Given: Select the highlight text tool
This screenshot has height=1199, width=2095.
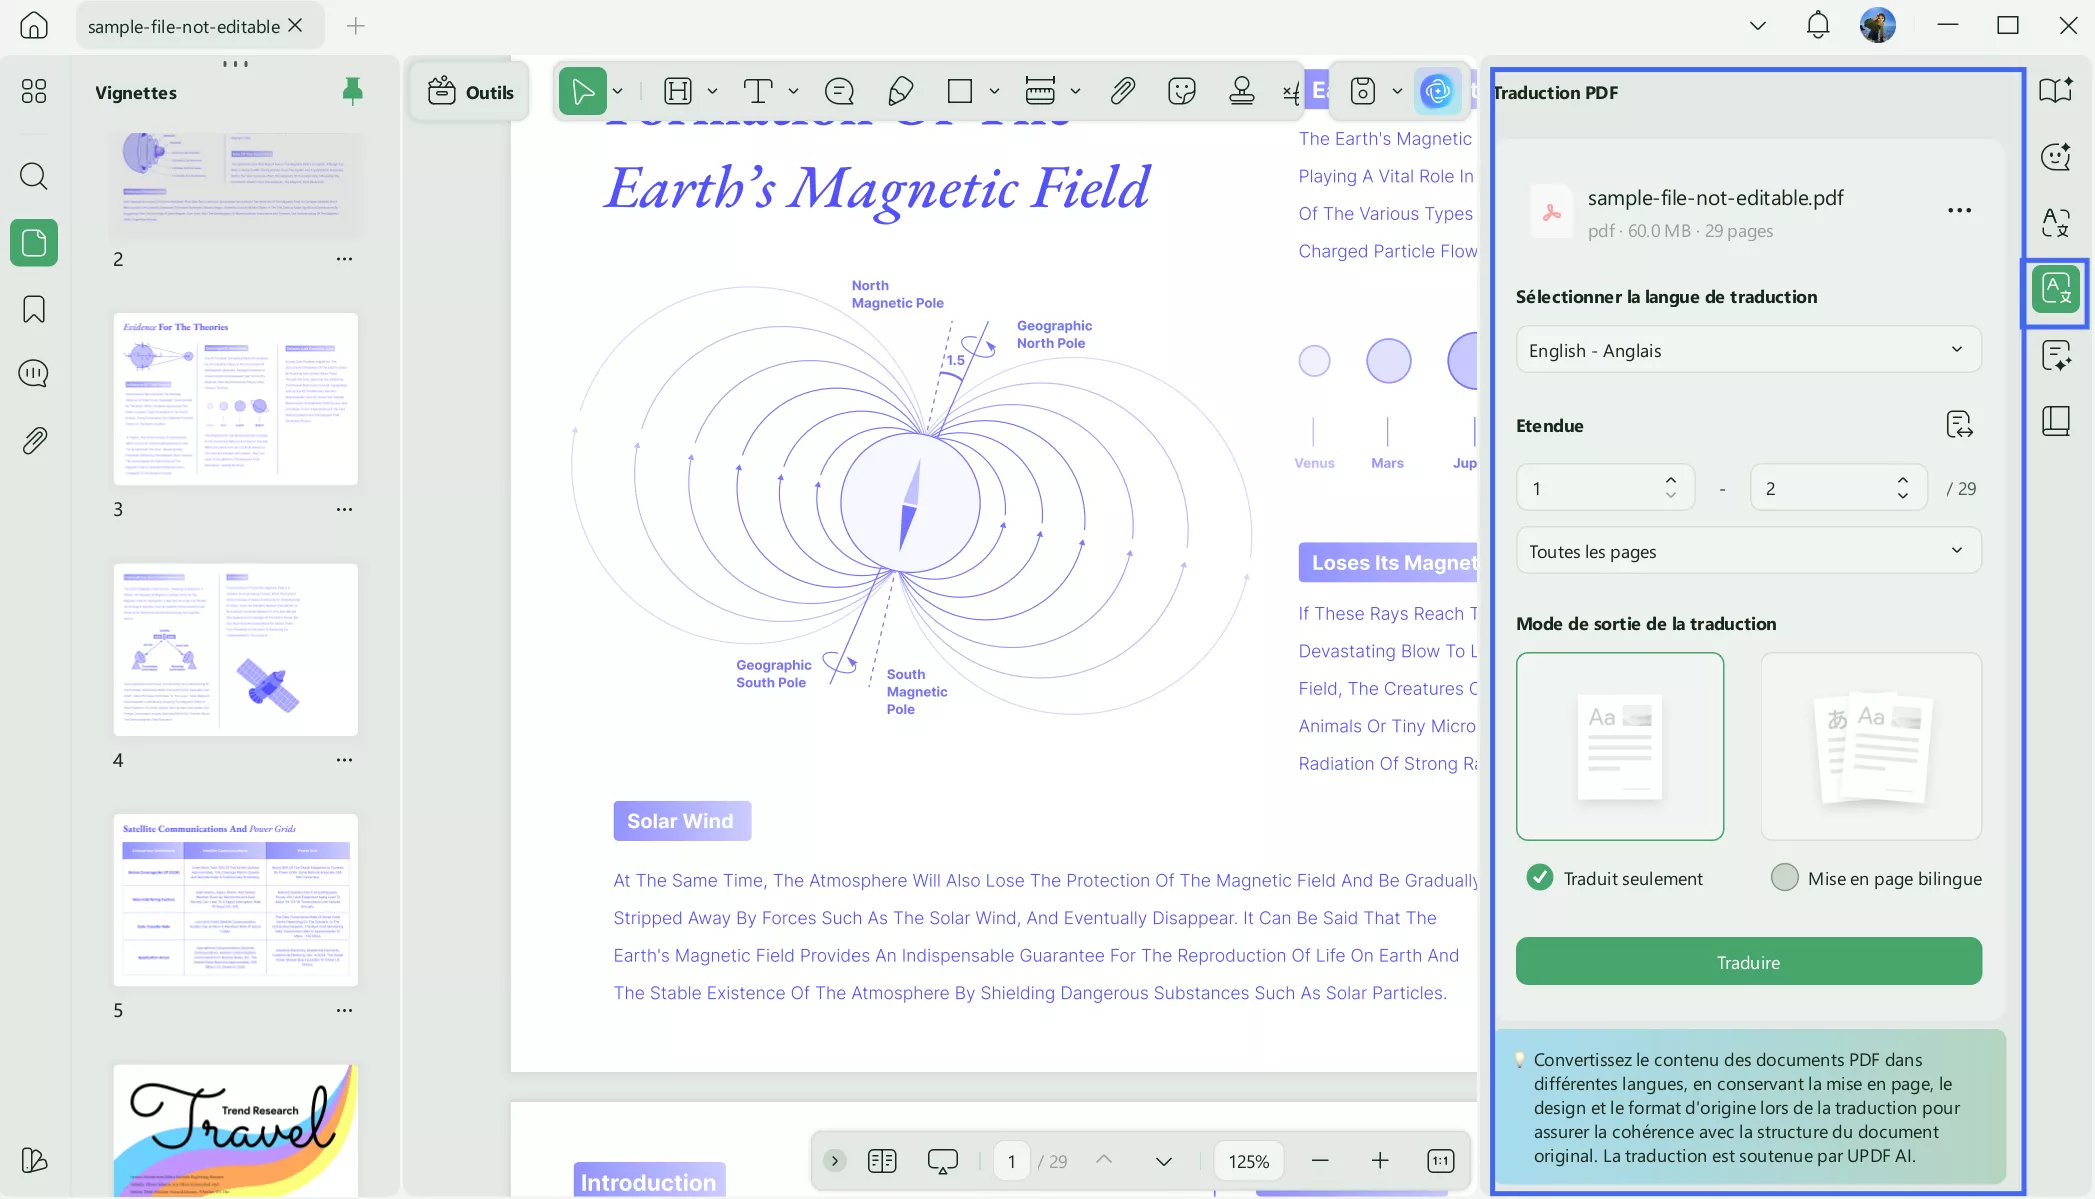Looking at the screenshot, I should (x=678, y=92).
